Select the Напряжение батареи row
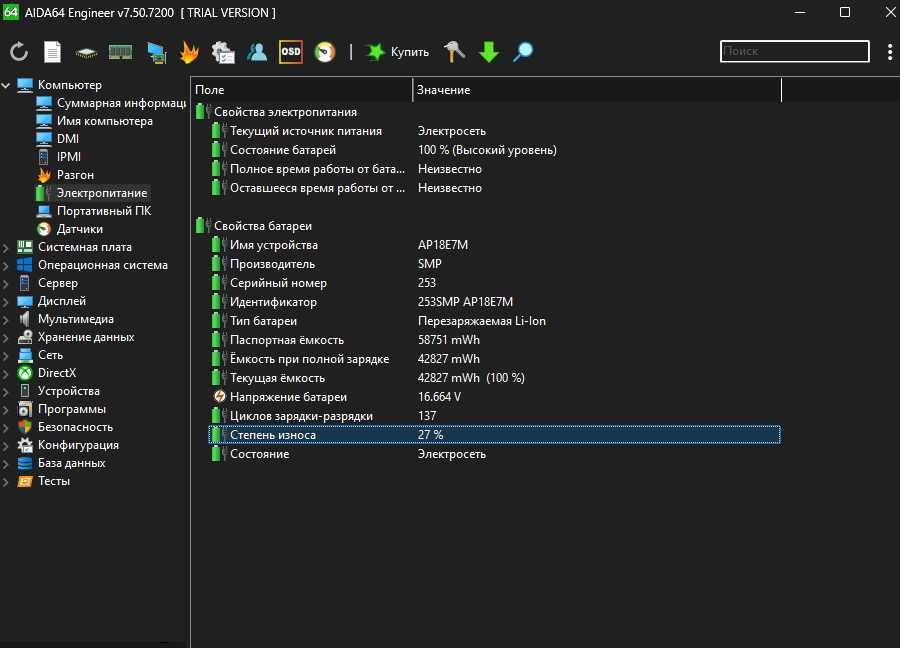Screen dimensions: 900x648 click(494, 397)
